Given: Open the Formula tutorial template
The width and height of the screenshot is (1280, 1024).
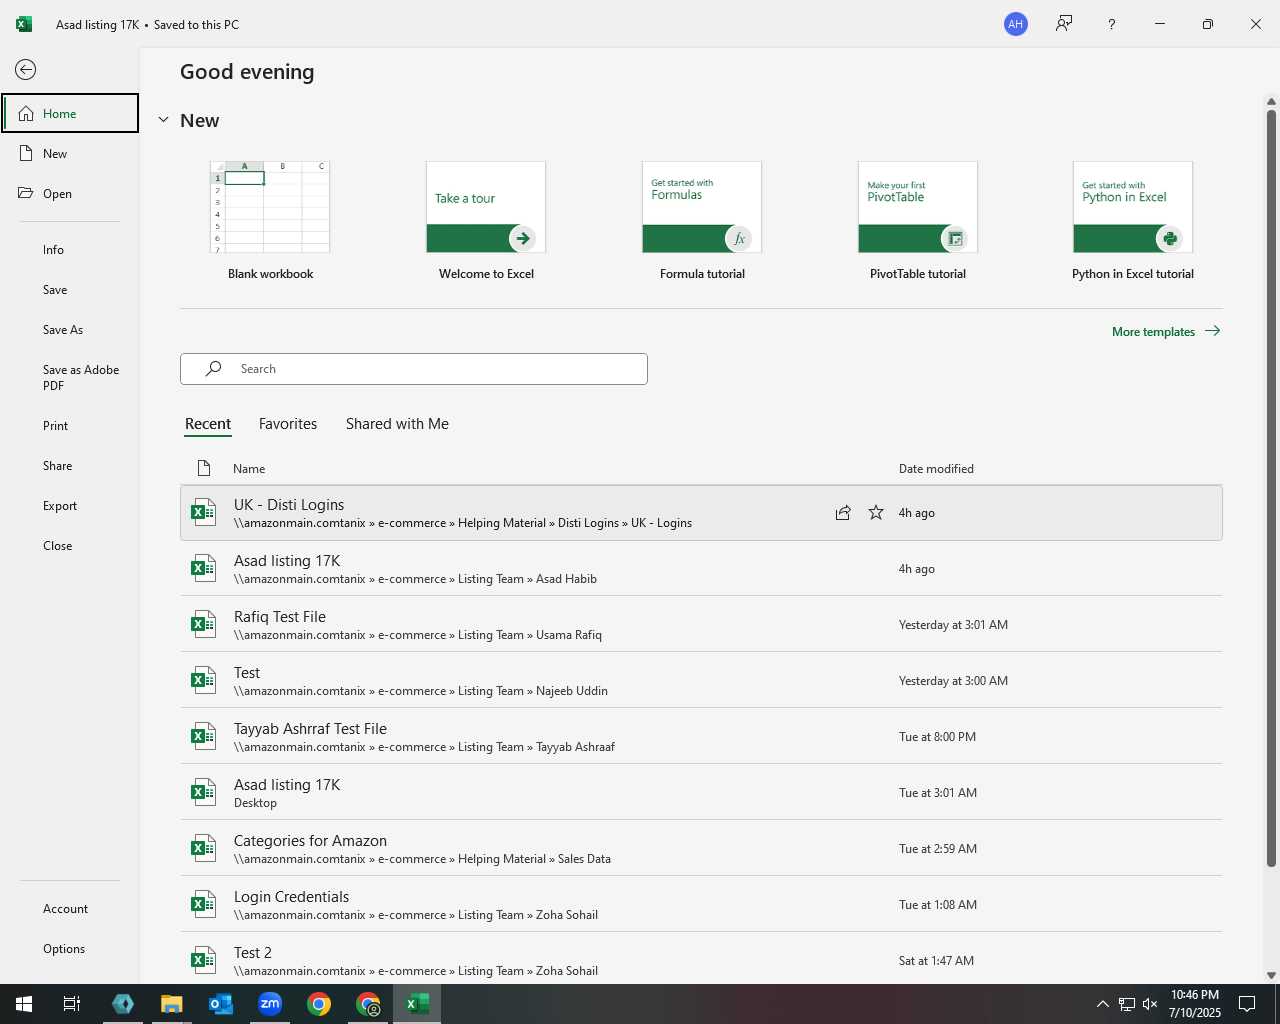Looking at the screenshot, I should [x=702, y=221].
